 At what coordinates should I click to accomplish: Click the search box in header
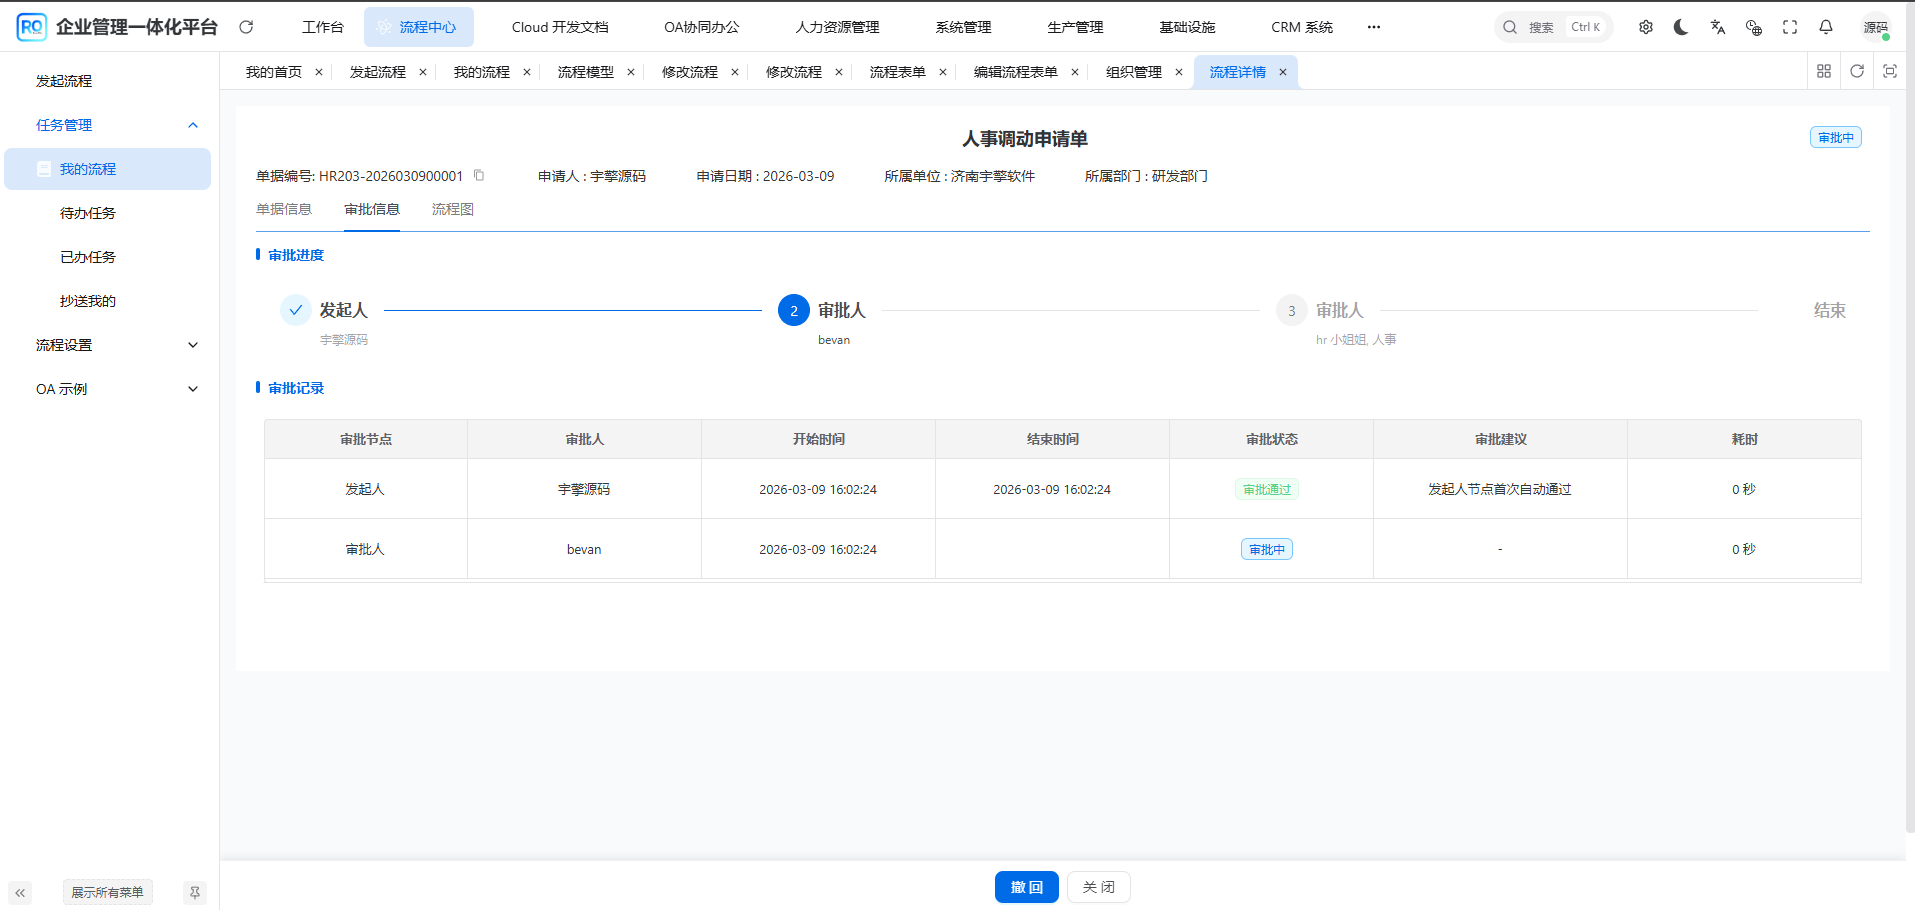coord(1552,27)
